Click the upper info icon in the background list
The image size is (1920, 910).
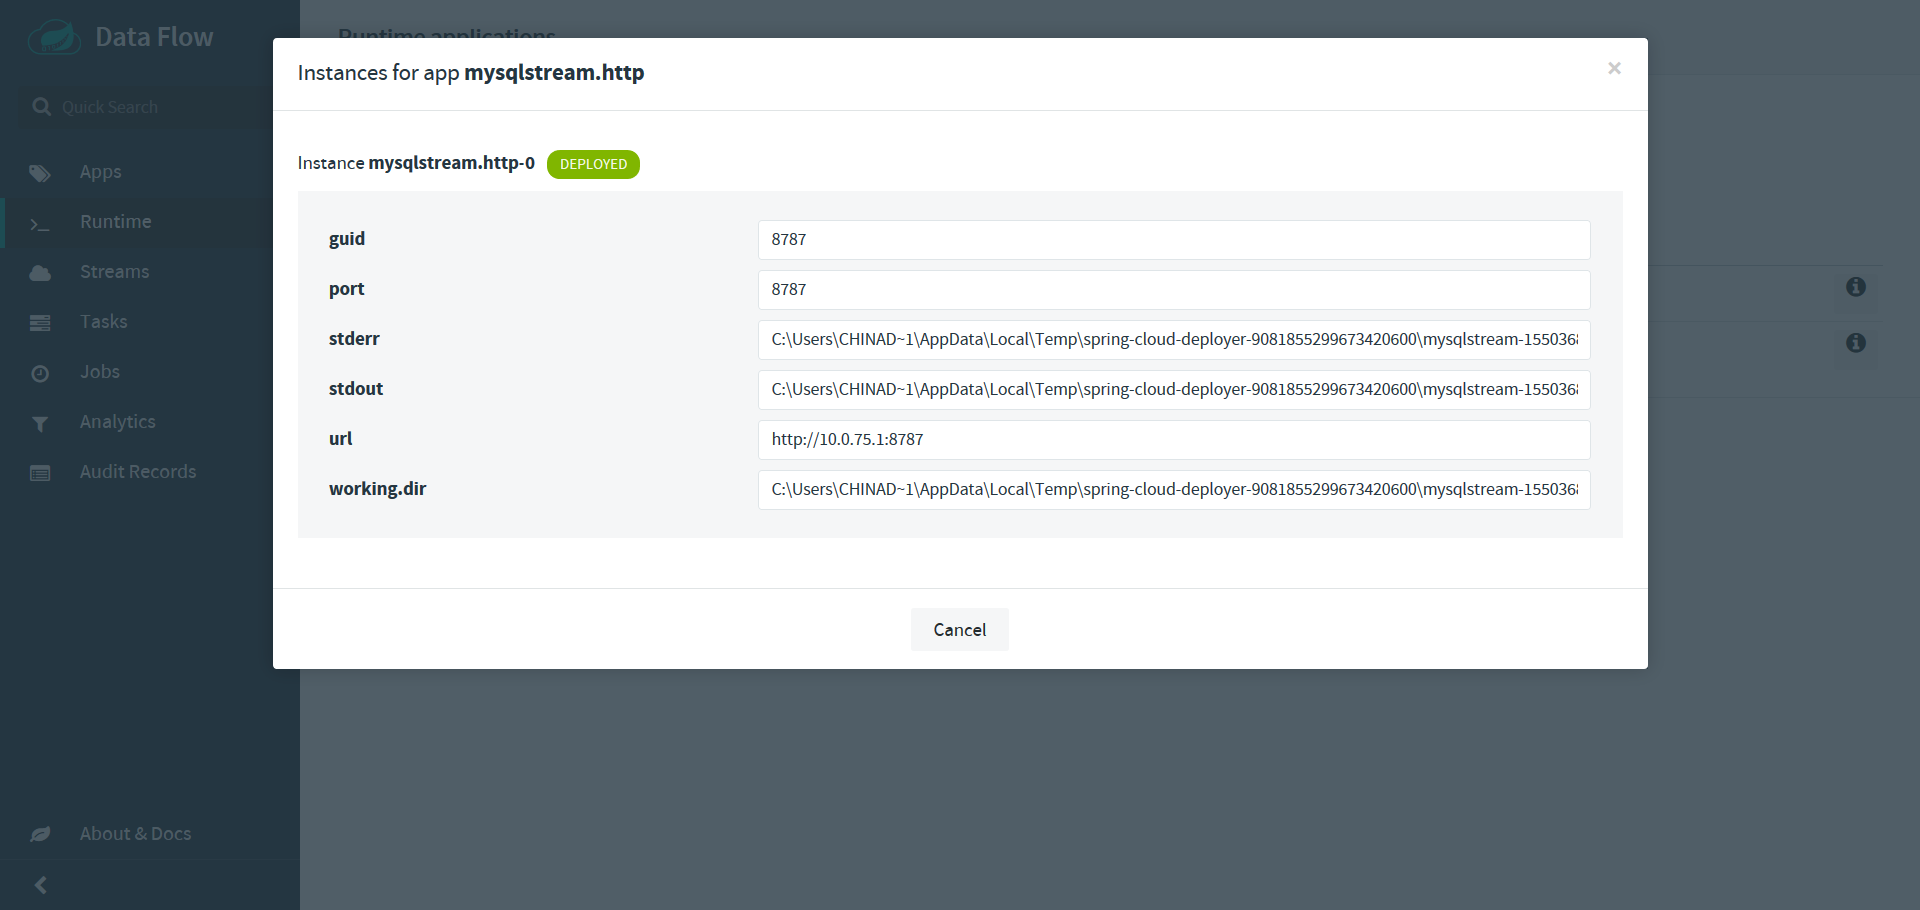(1856, 287)
